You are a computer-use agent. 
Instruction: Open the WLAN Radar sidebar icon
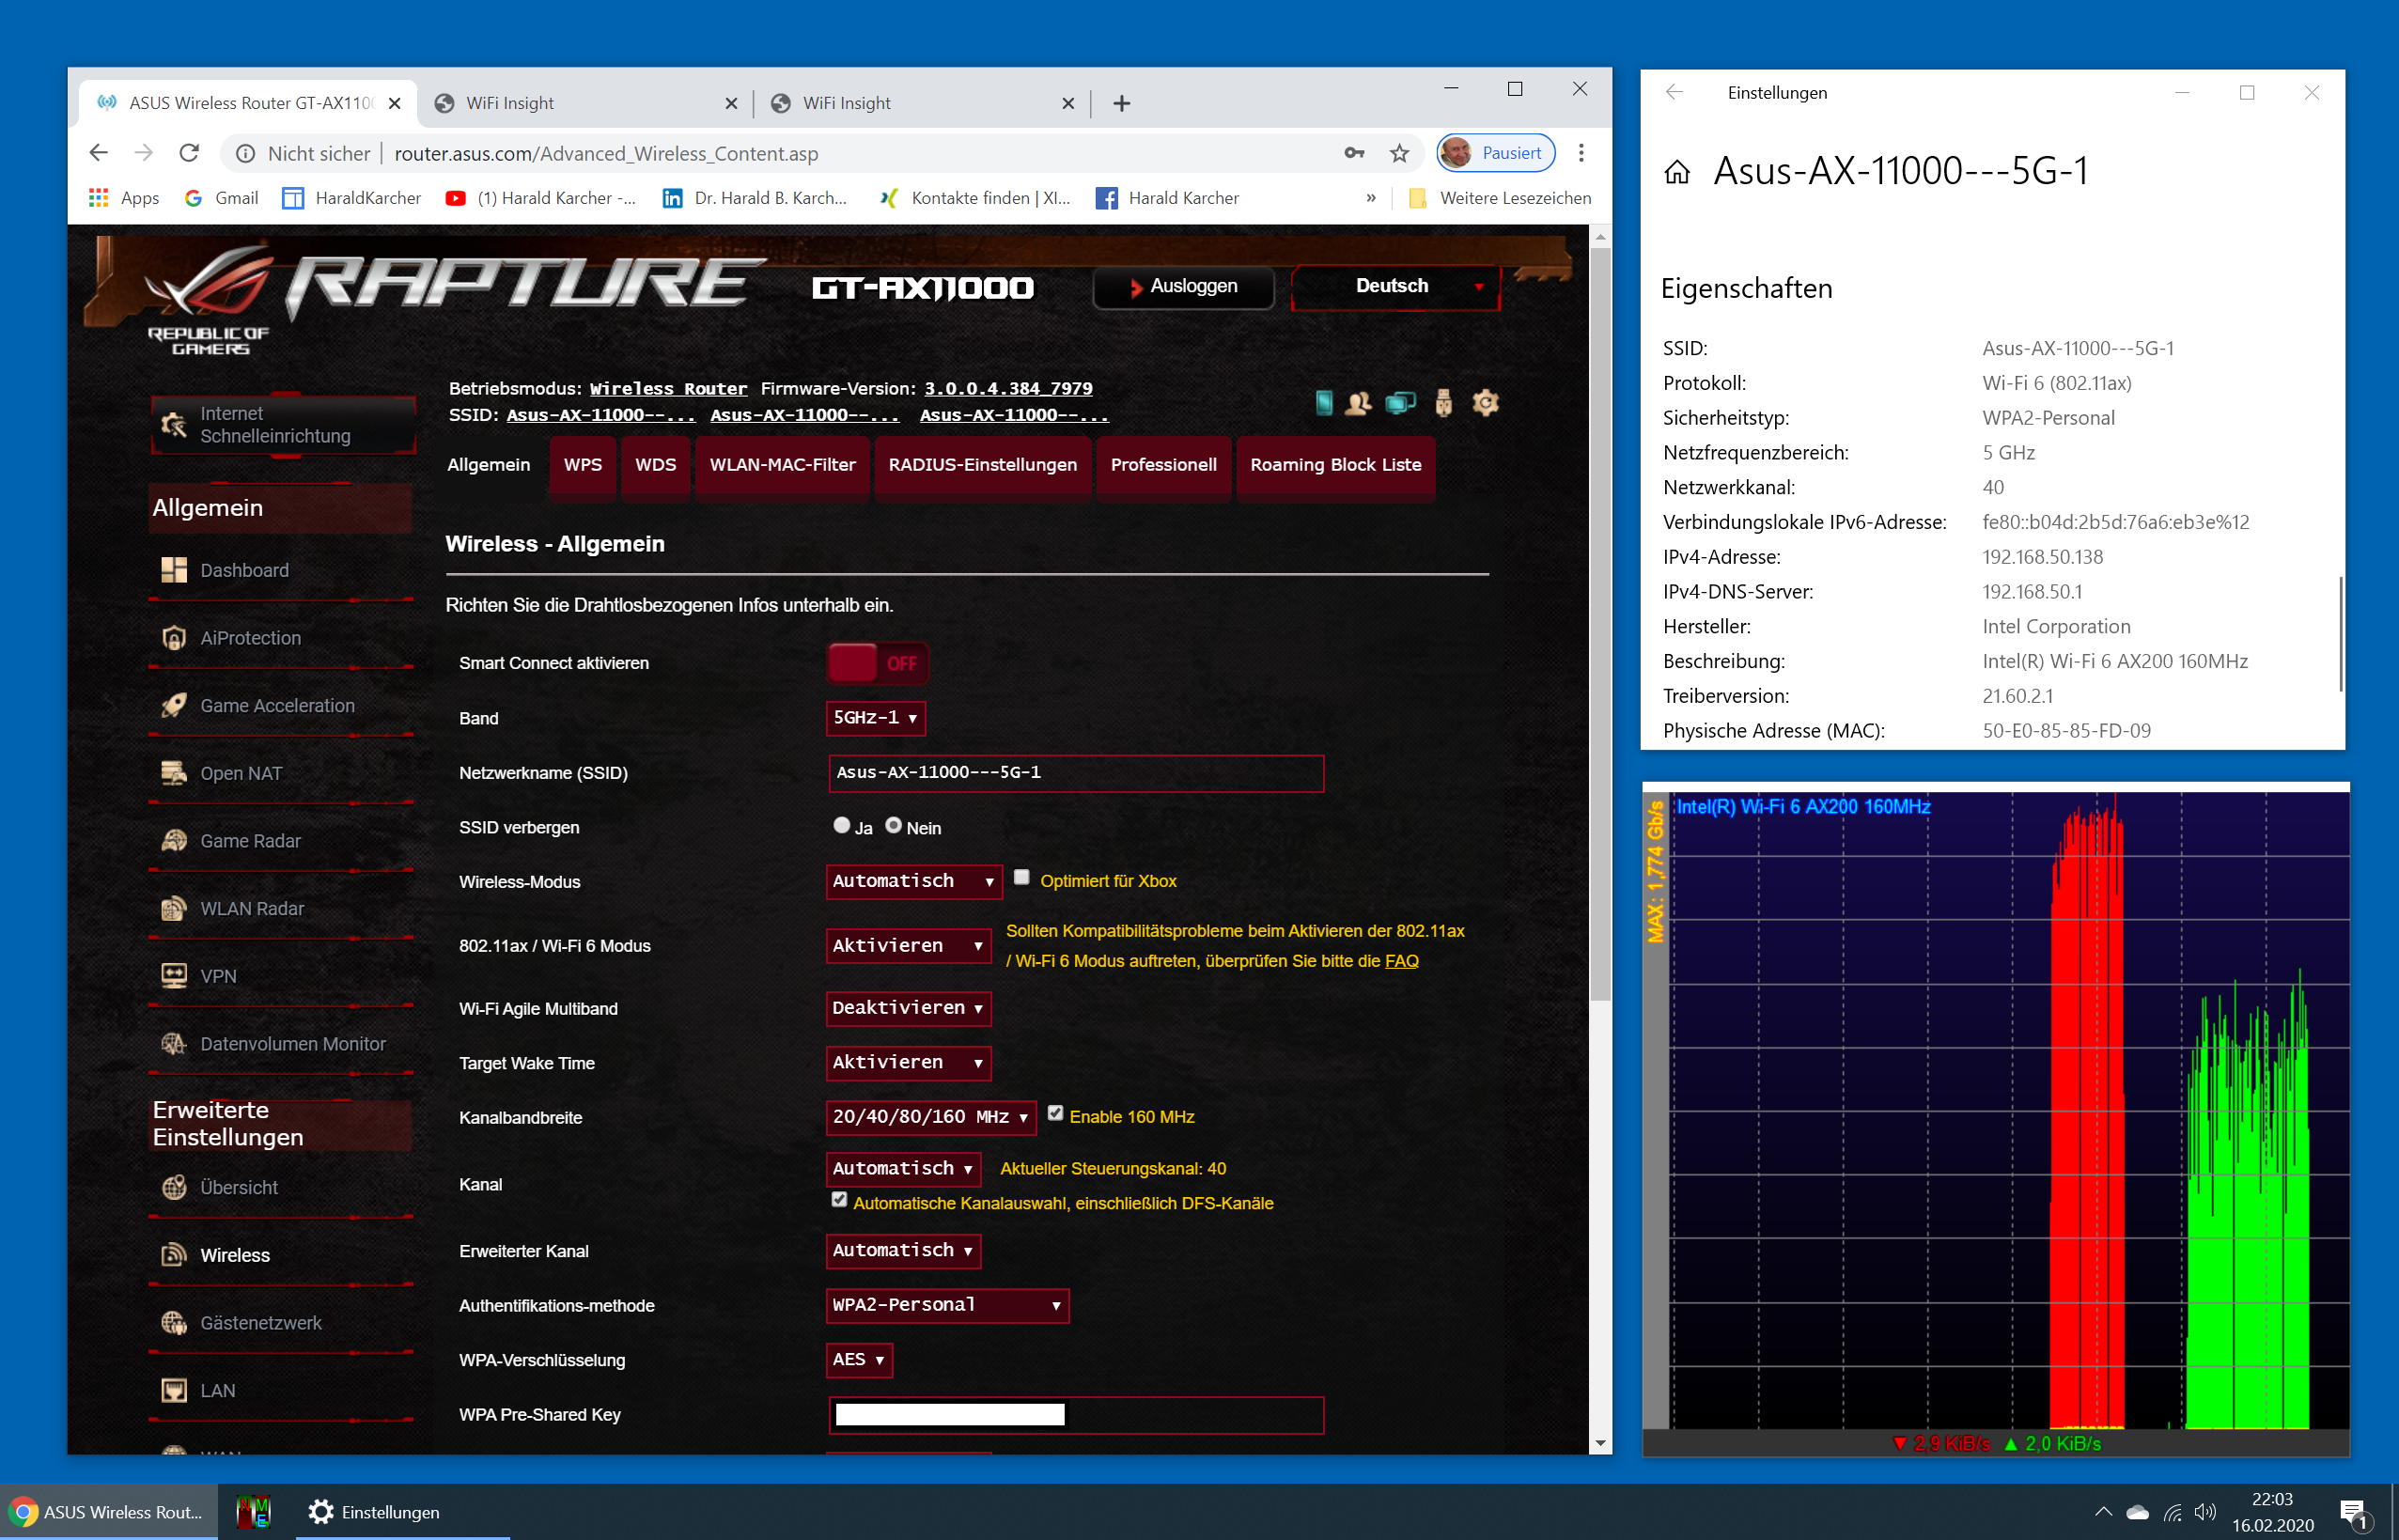174,908
